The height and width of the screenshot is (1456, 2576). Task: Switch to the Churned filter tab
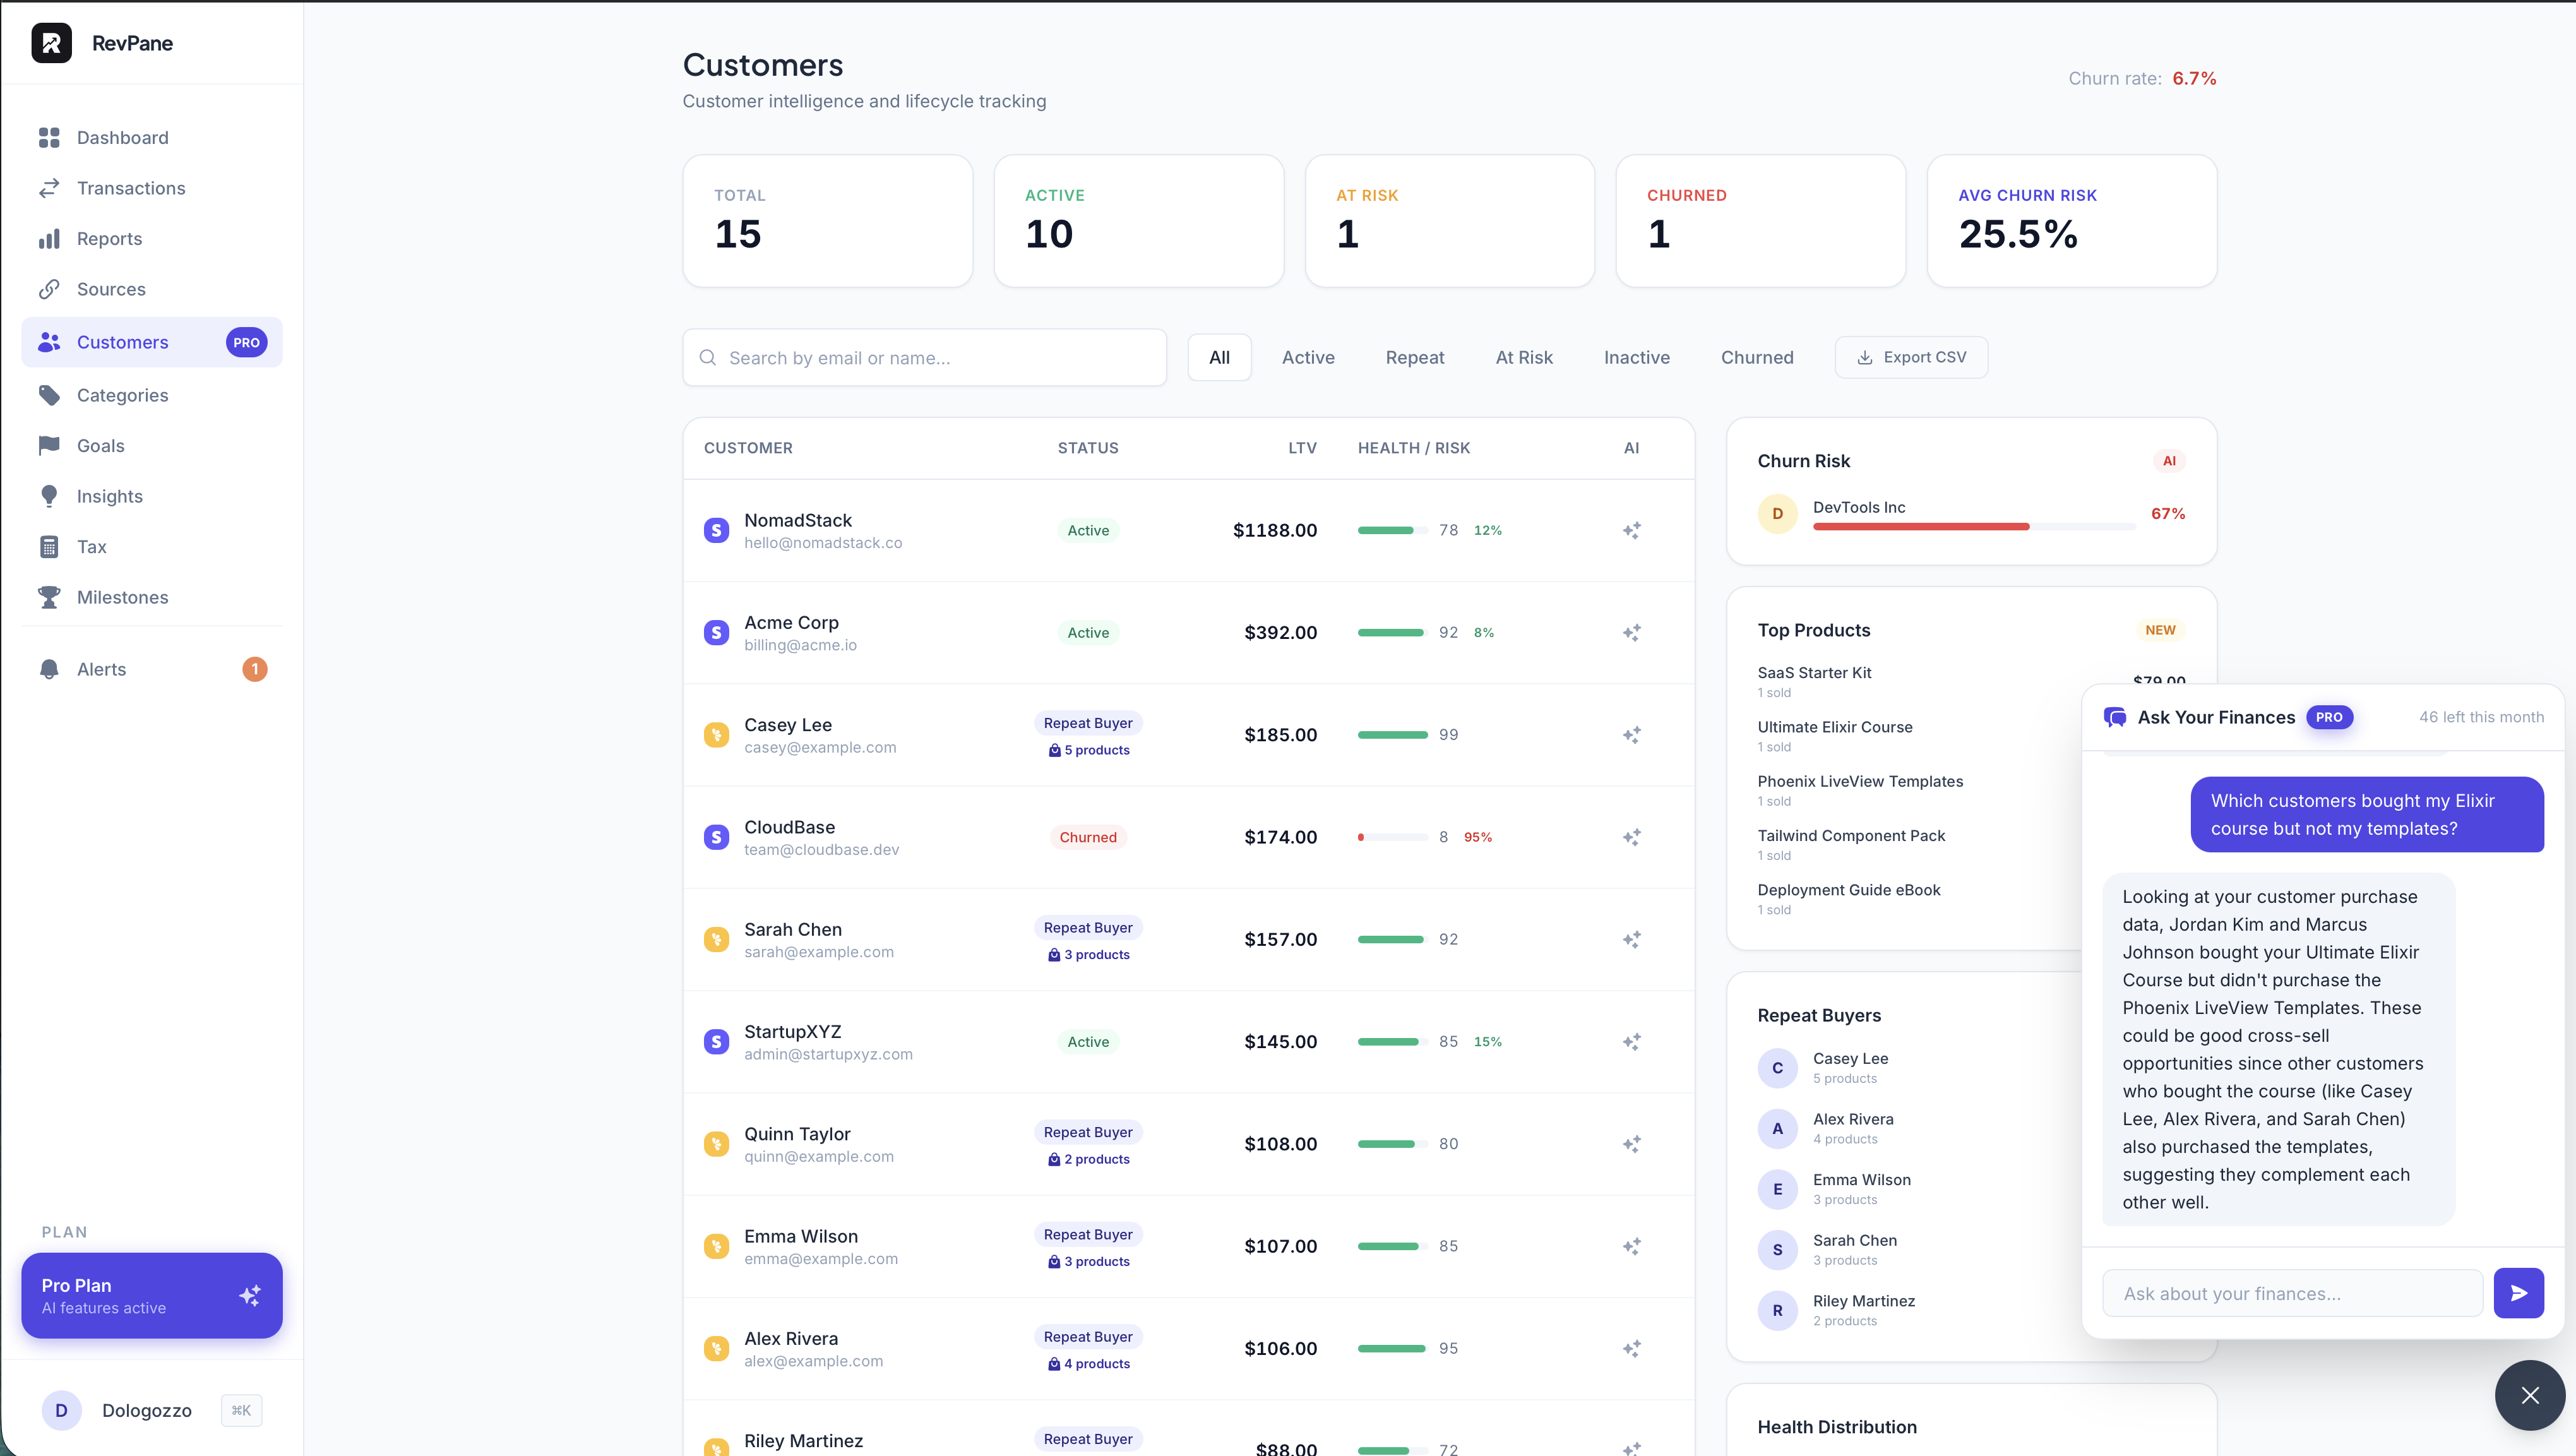tap(1756, 357)
